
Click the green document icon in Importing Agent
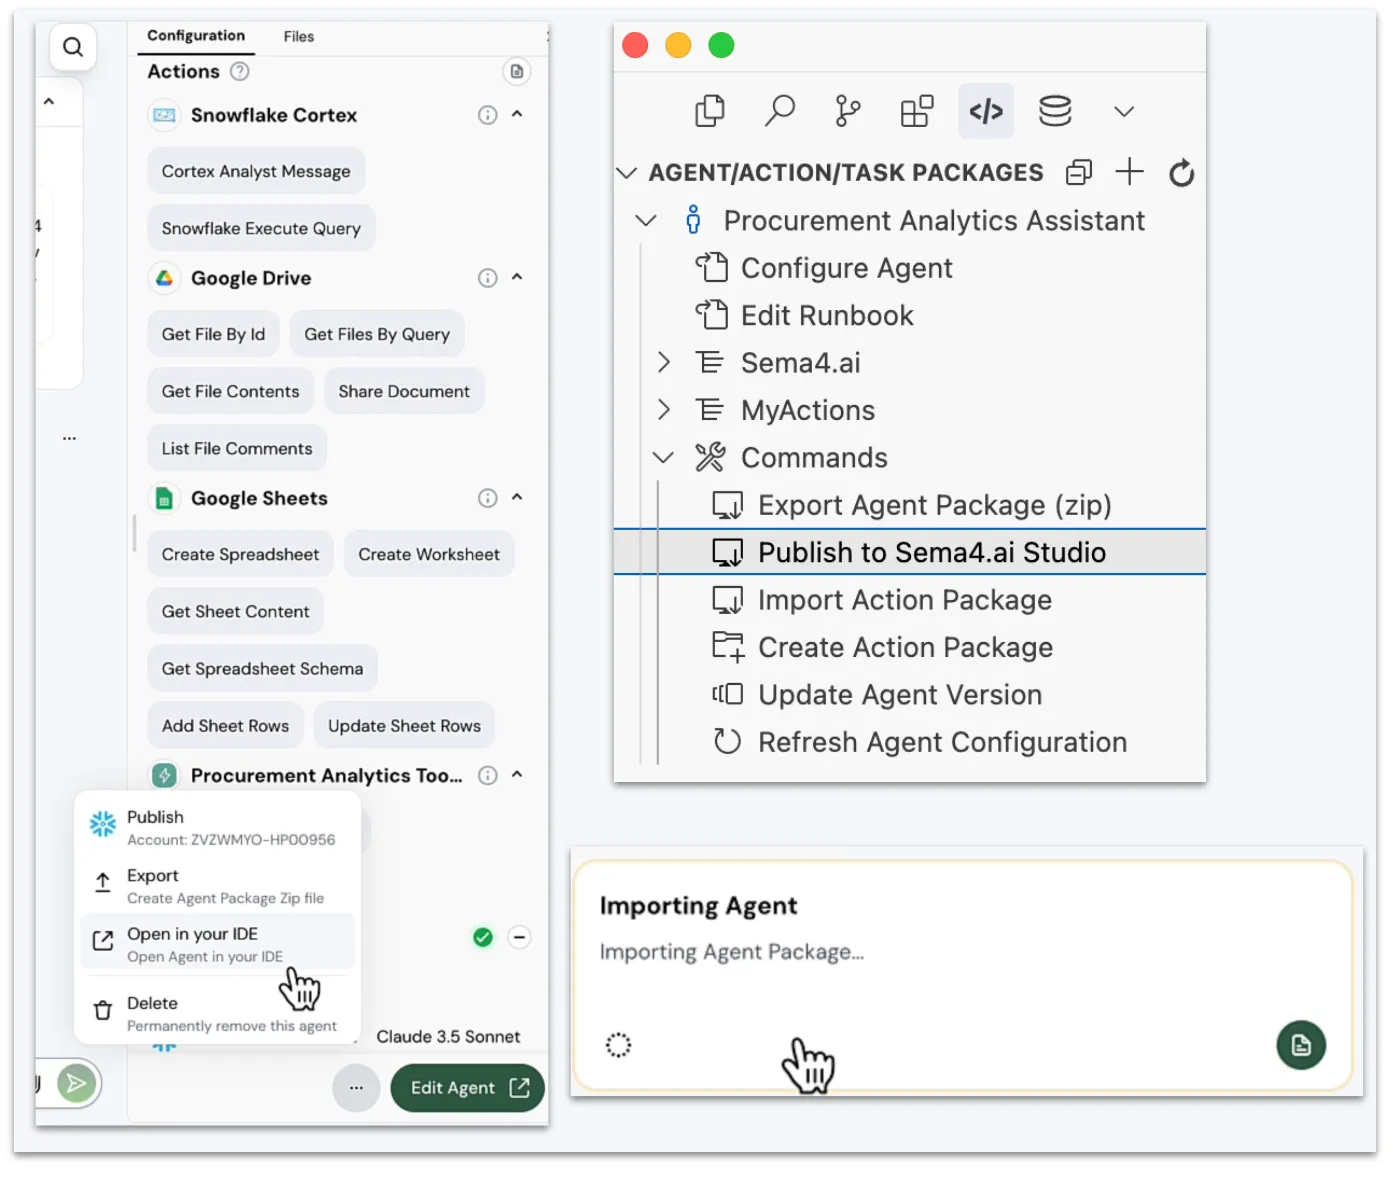click(1301, 1045)
